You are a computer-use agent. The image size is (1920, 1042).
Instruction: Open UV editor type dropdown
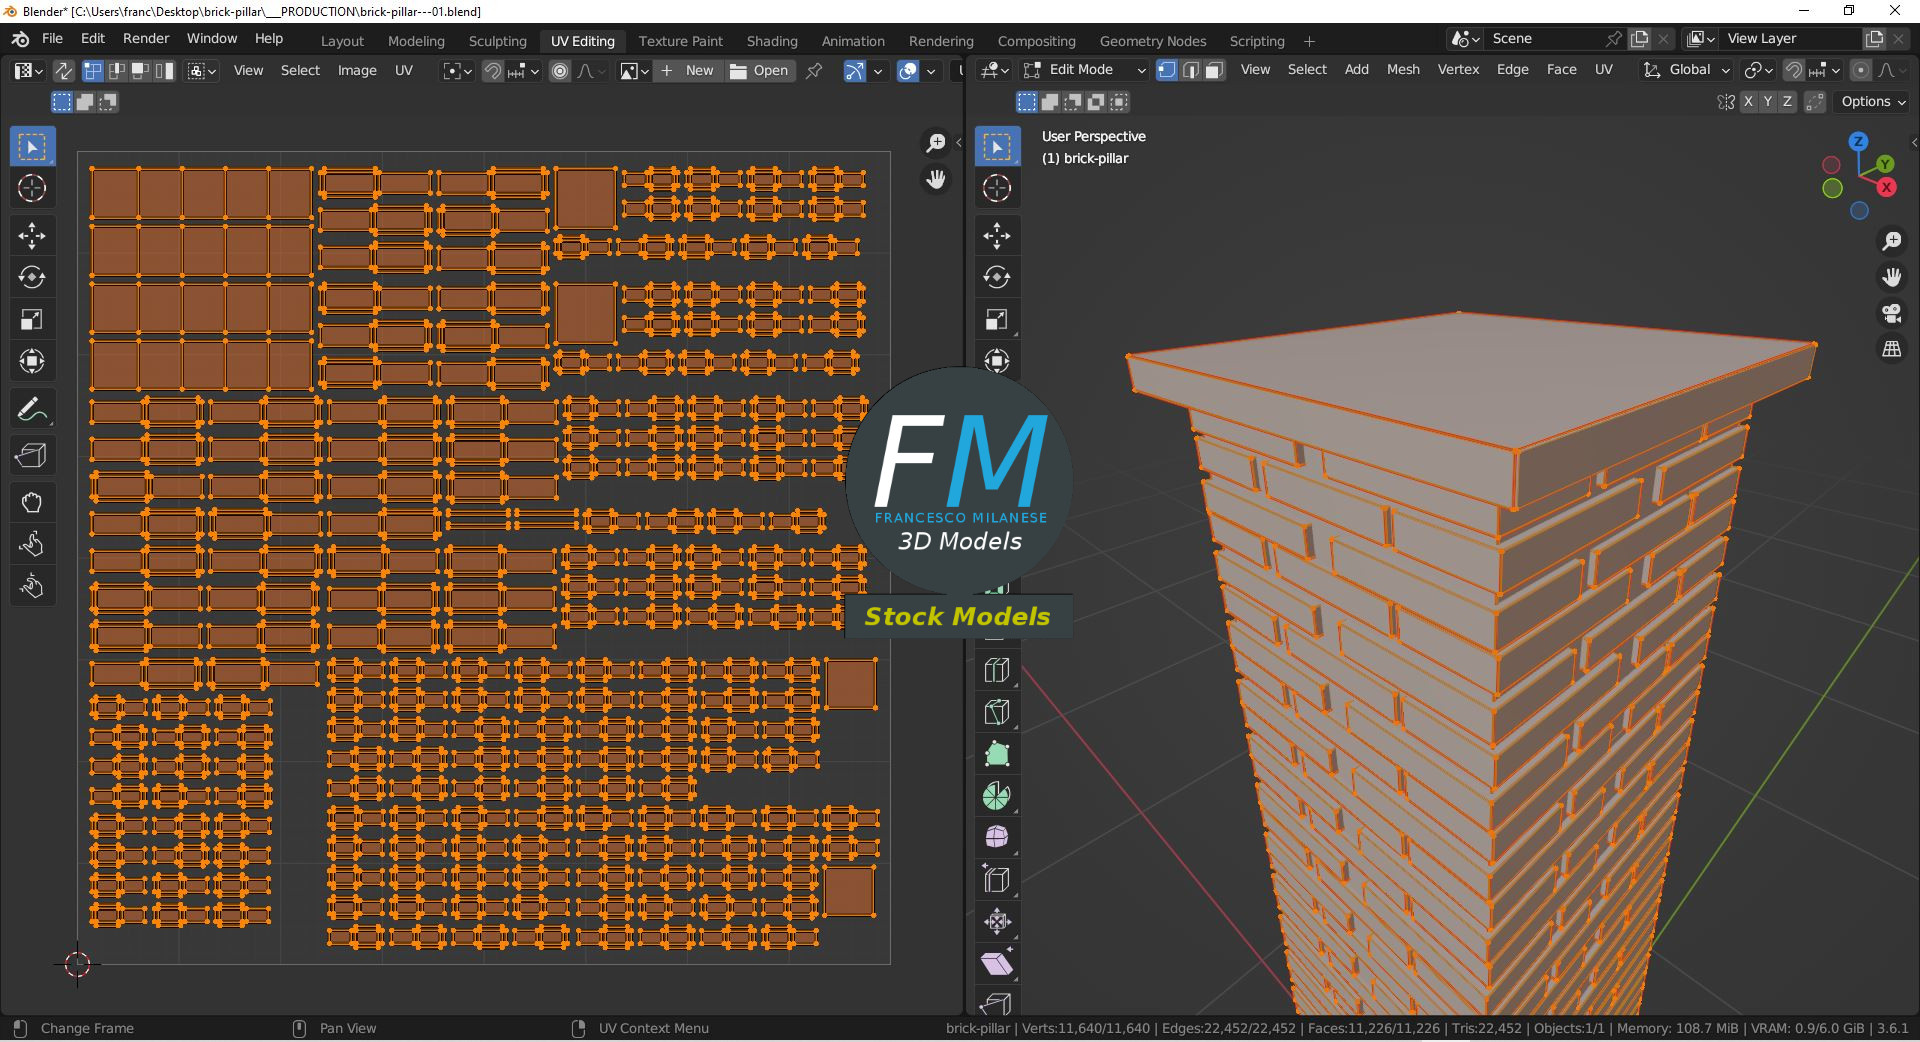coord(28,71)
